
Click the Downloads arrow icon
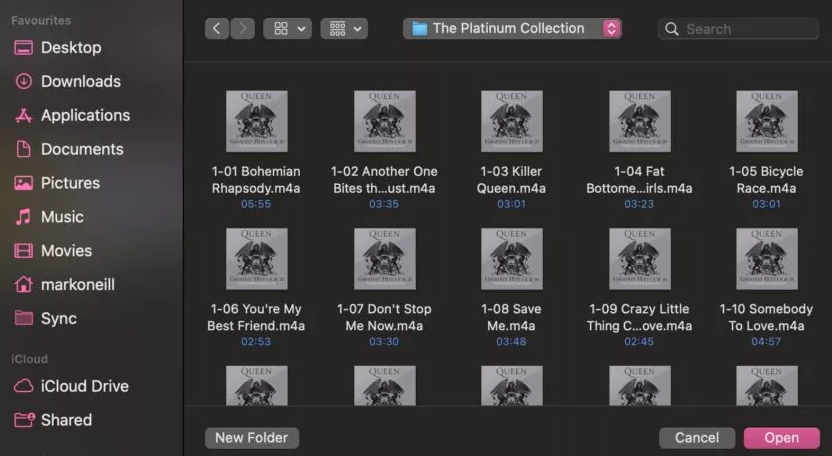tap(23, 81)
